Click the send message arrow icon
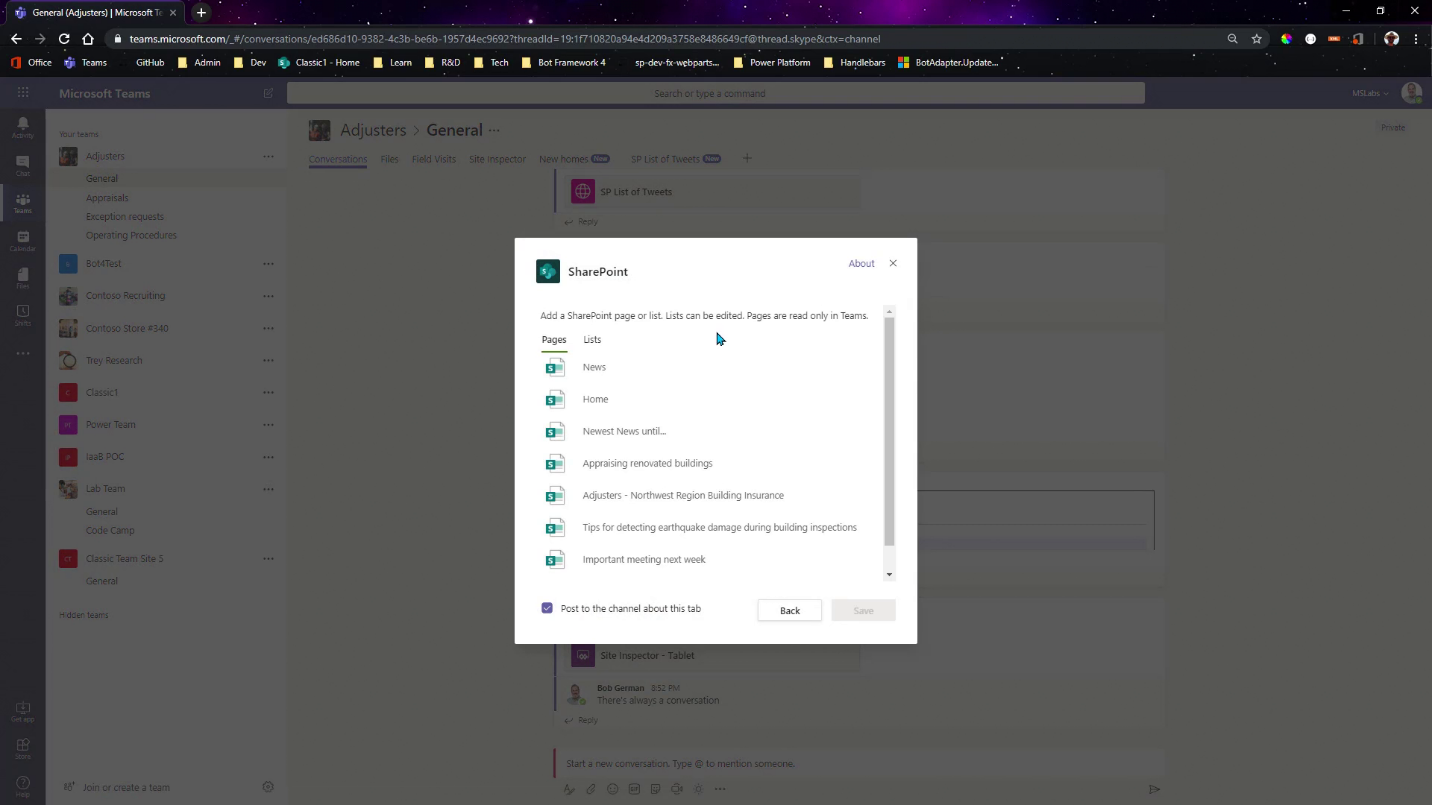Viewport: 1432px width, 805px height. pyautogui.click(x=1154, y=789)
